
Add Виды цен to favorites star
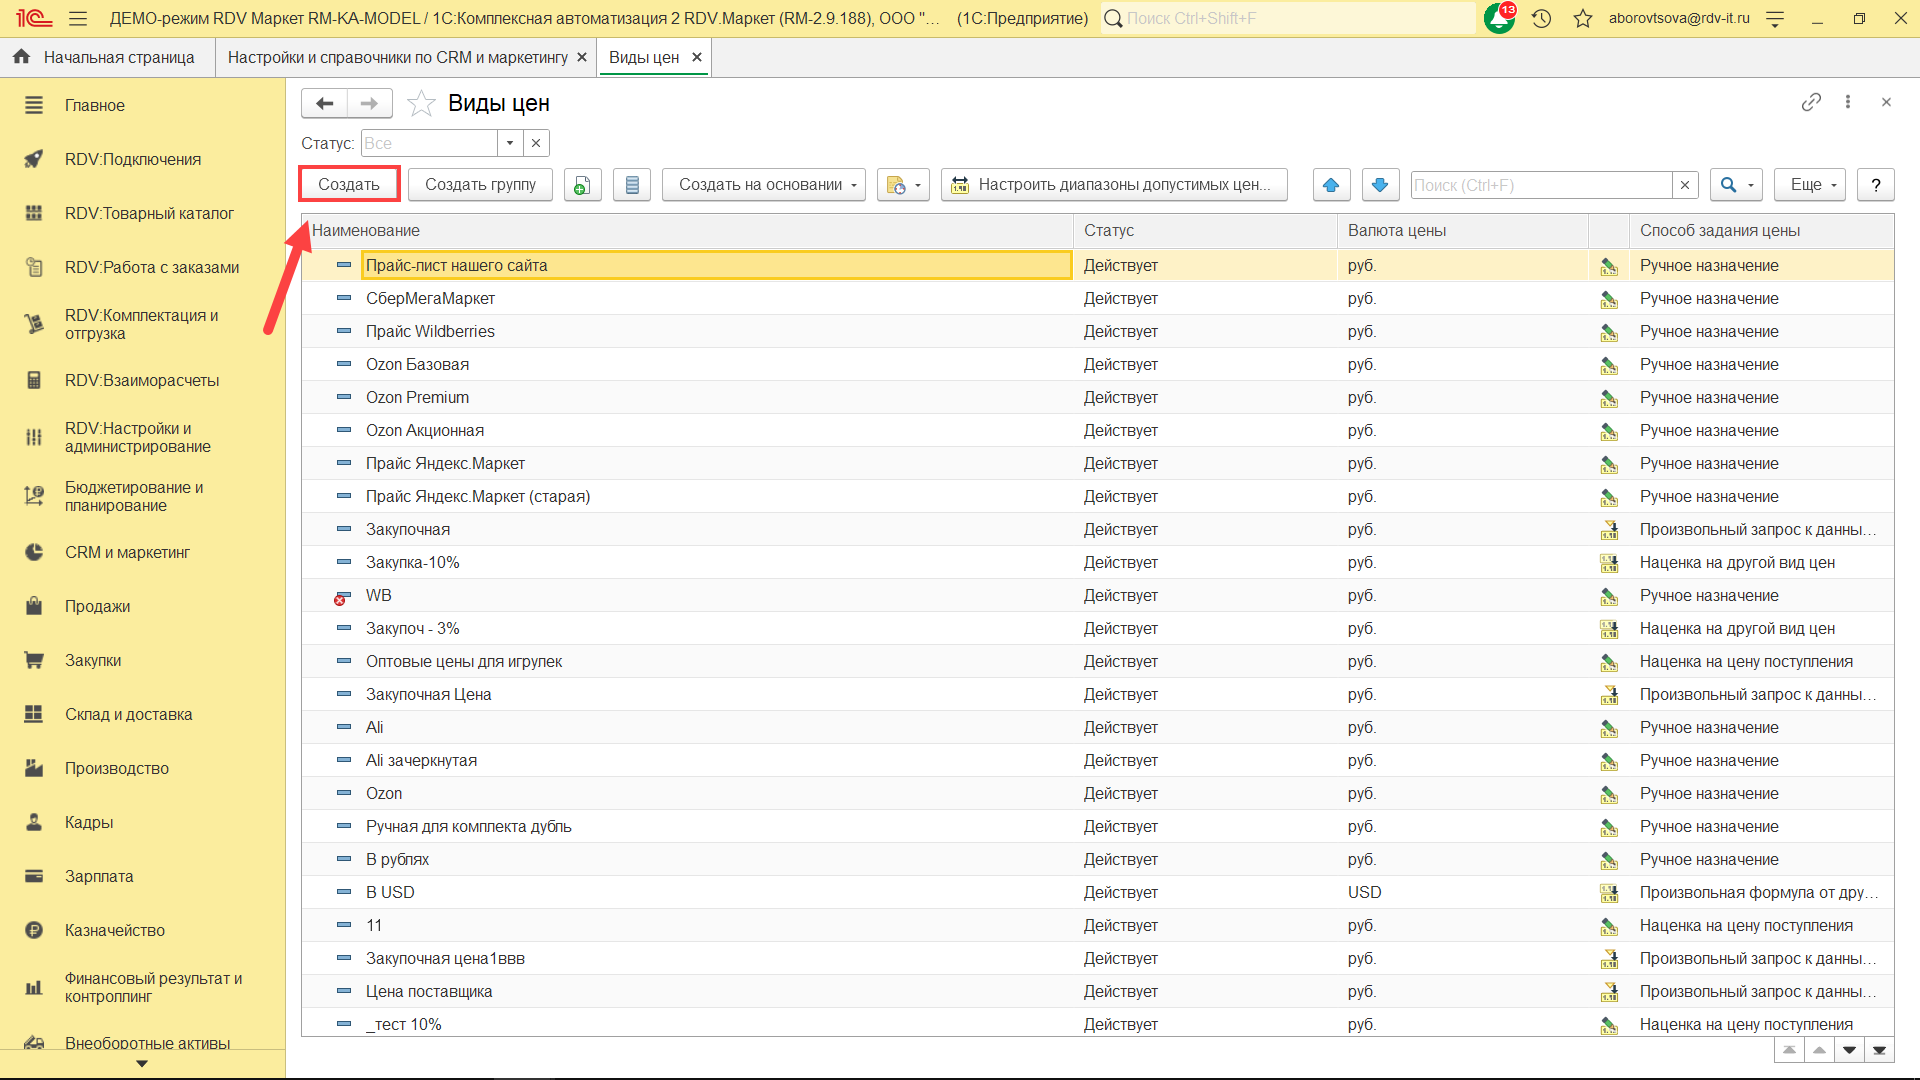[421, 103]
